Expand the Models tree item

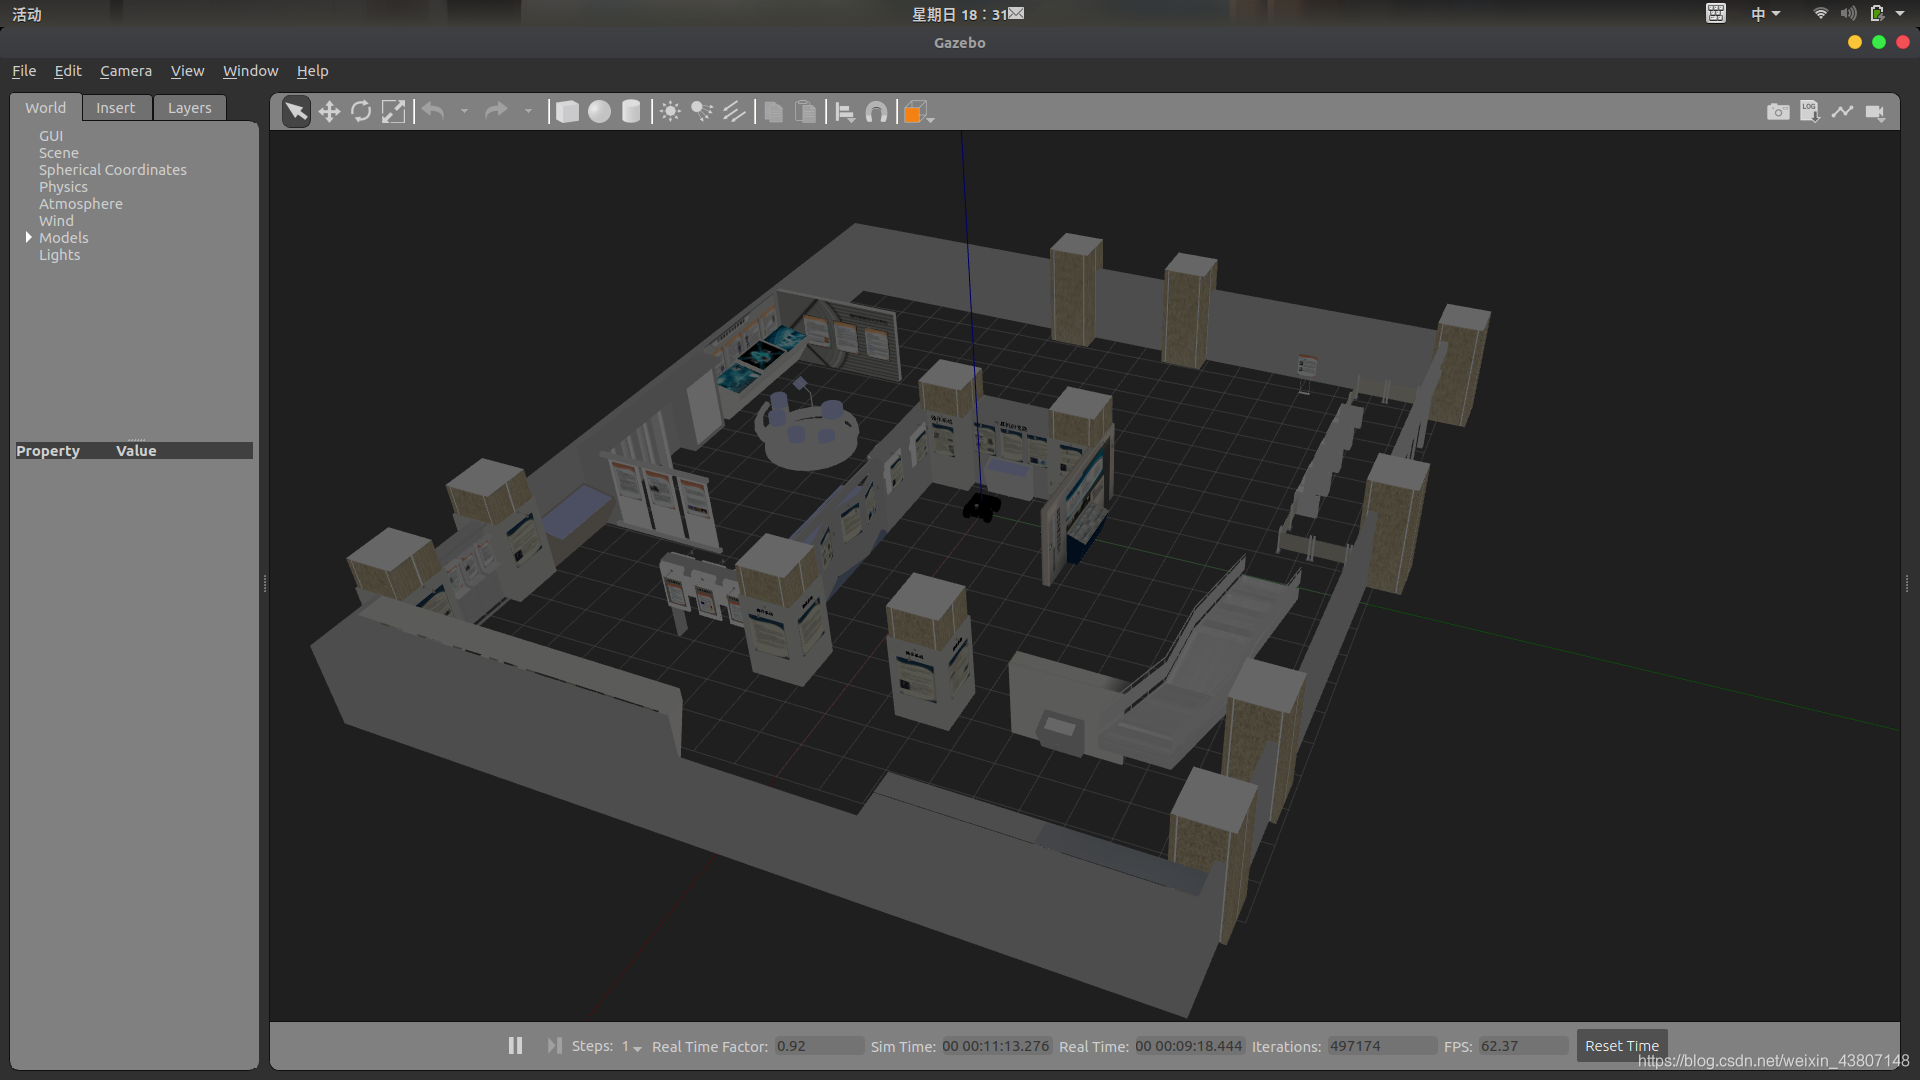click(29, 237)
